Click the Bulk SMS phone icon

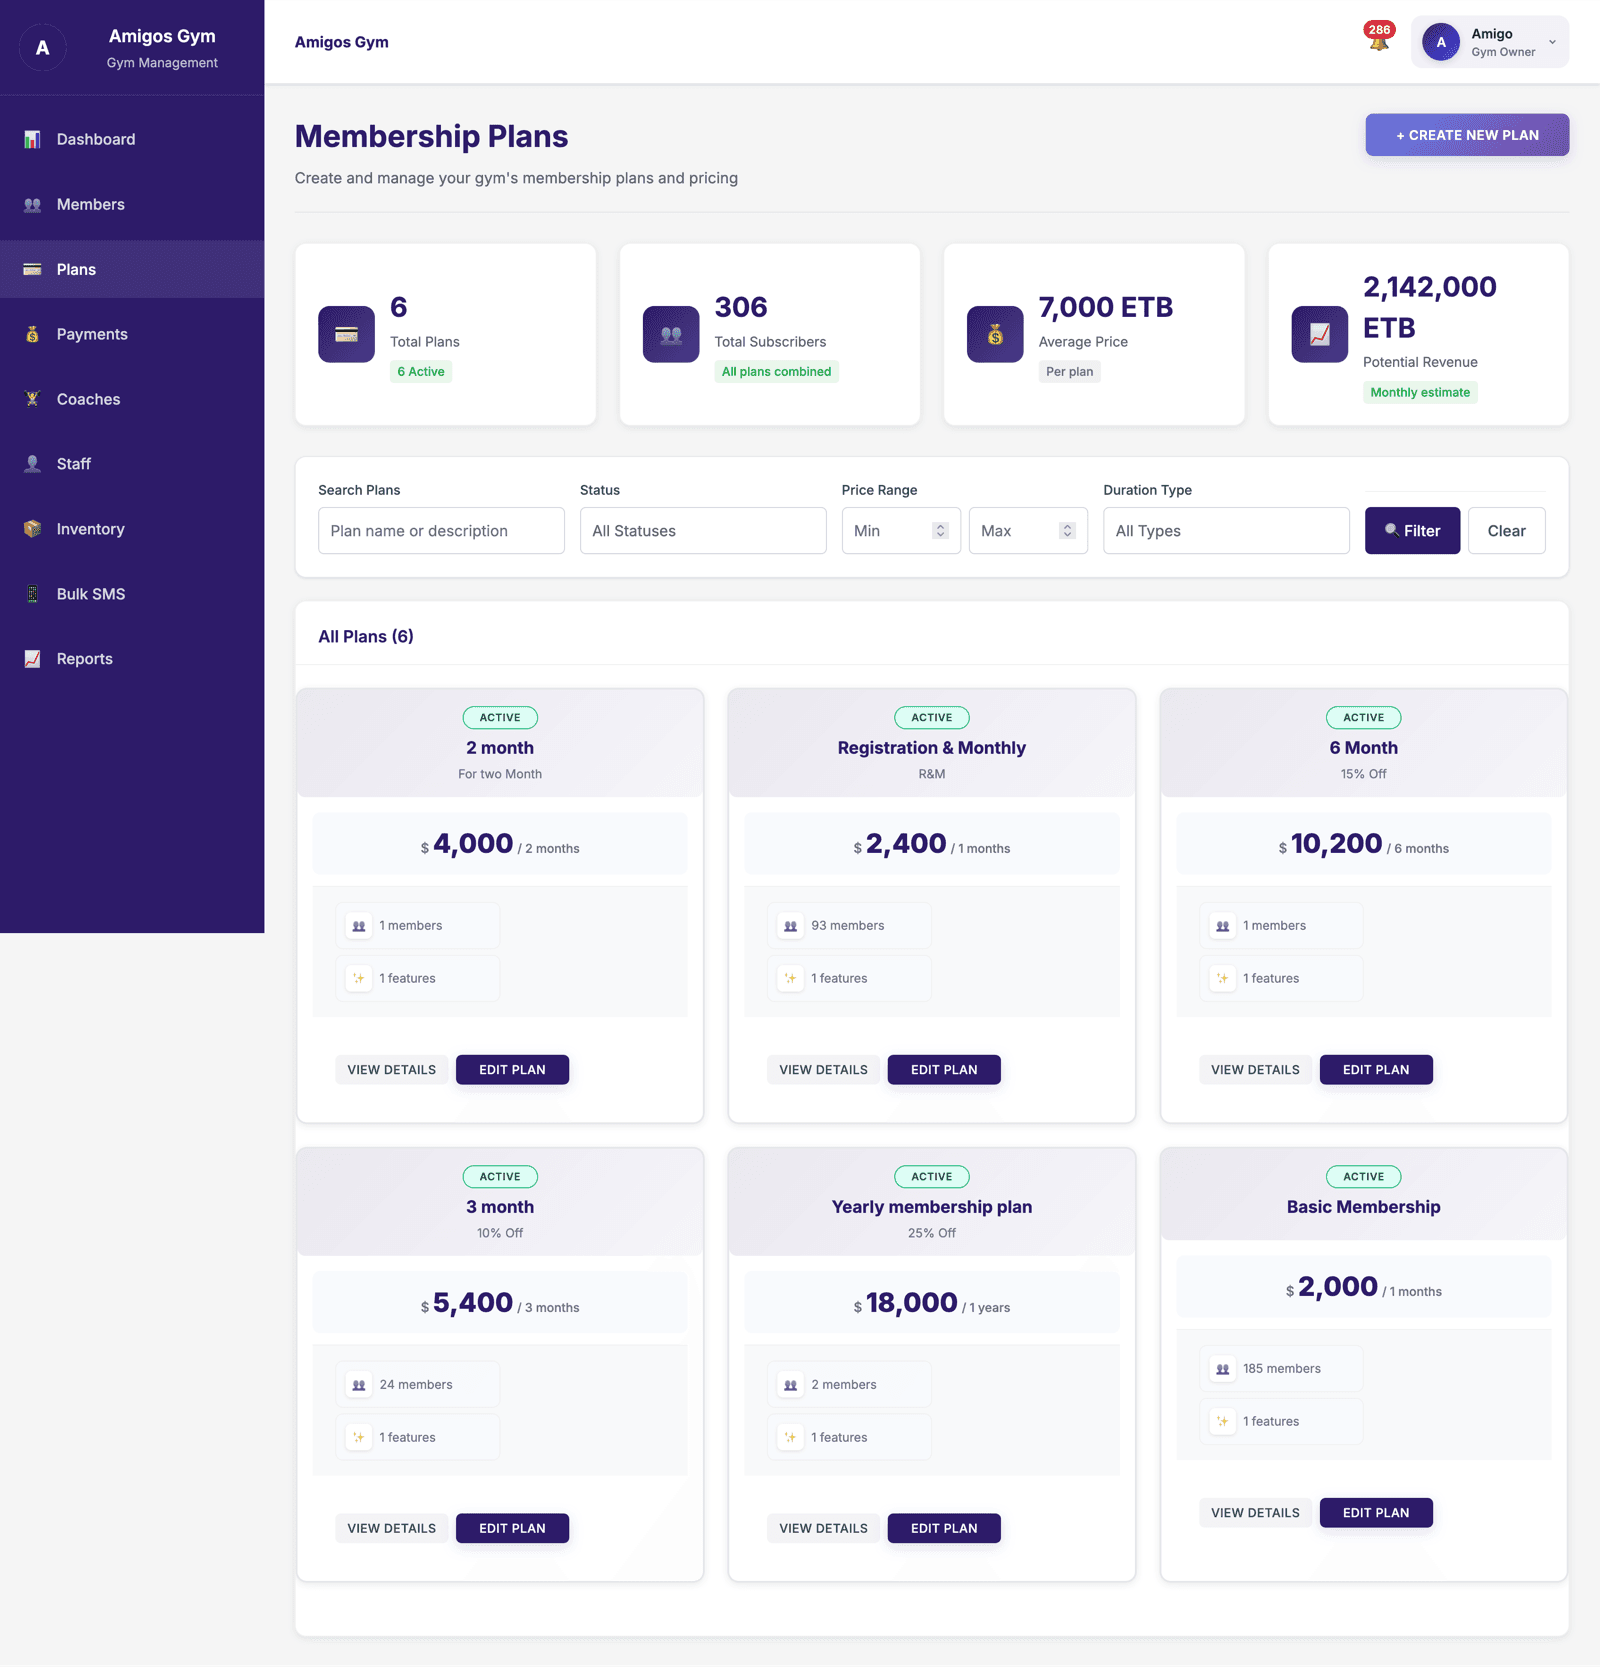point(33,594)
